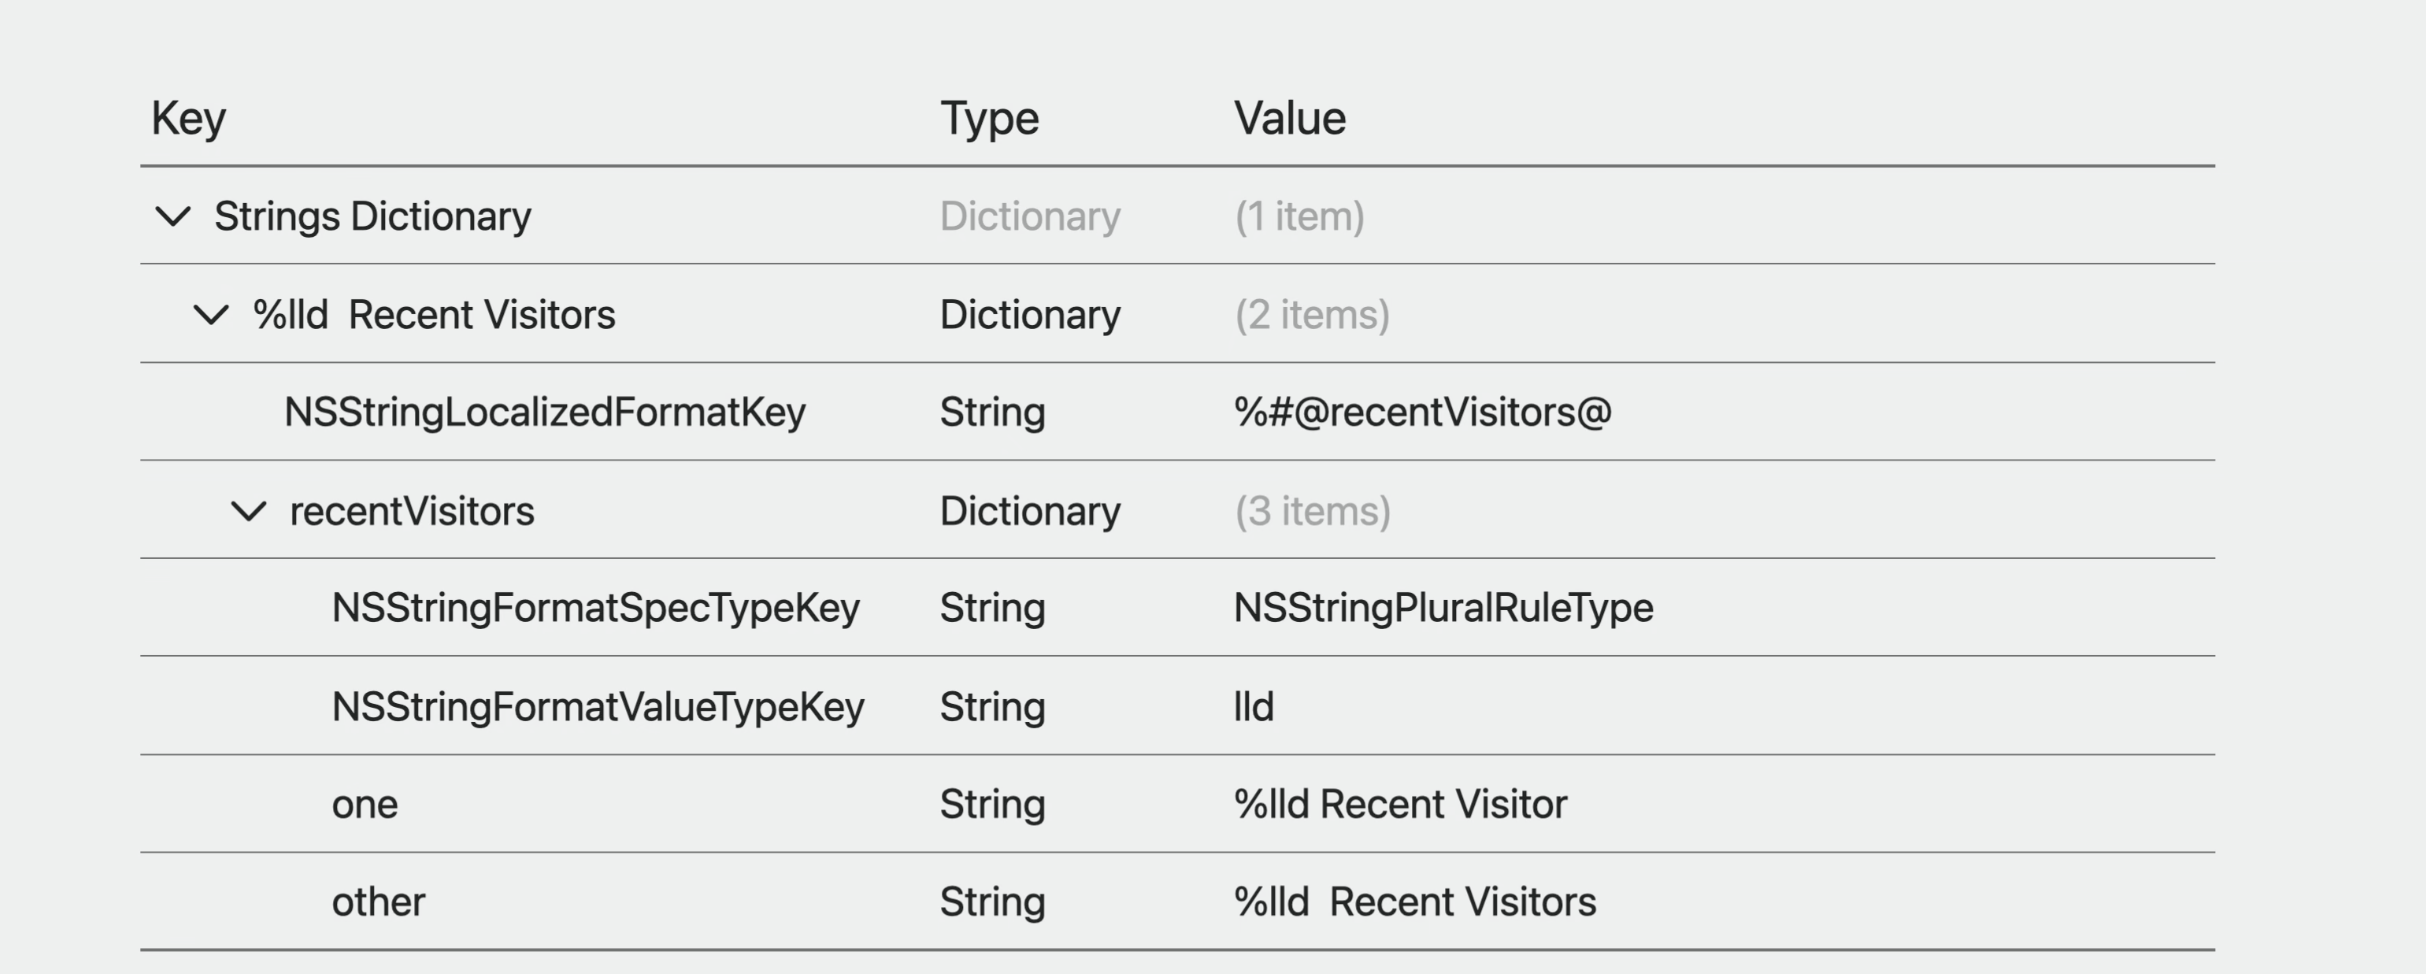Image resolution: width=2426 pixels, height=974 pixels.
Task: Click the '%lld Recent Visitor' singular value
Action: coord(1401,805)
